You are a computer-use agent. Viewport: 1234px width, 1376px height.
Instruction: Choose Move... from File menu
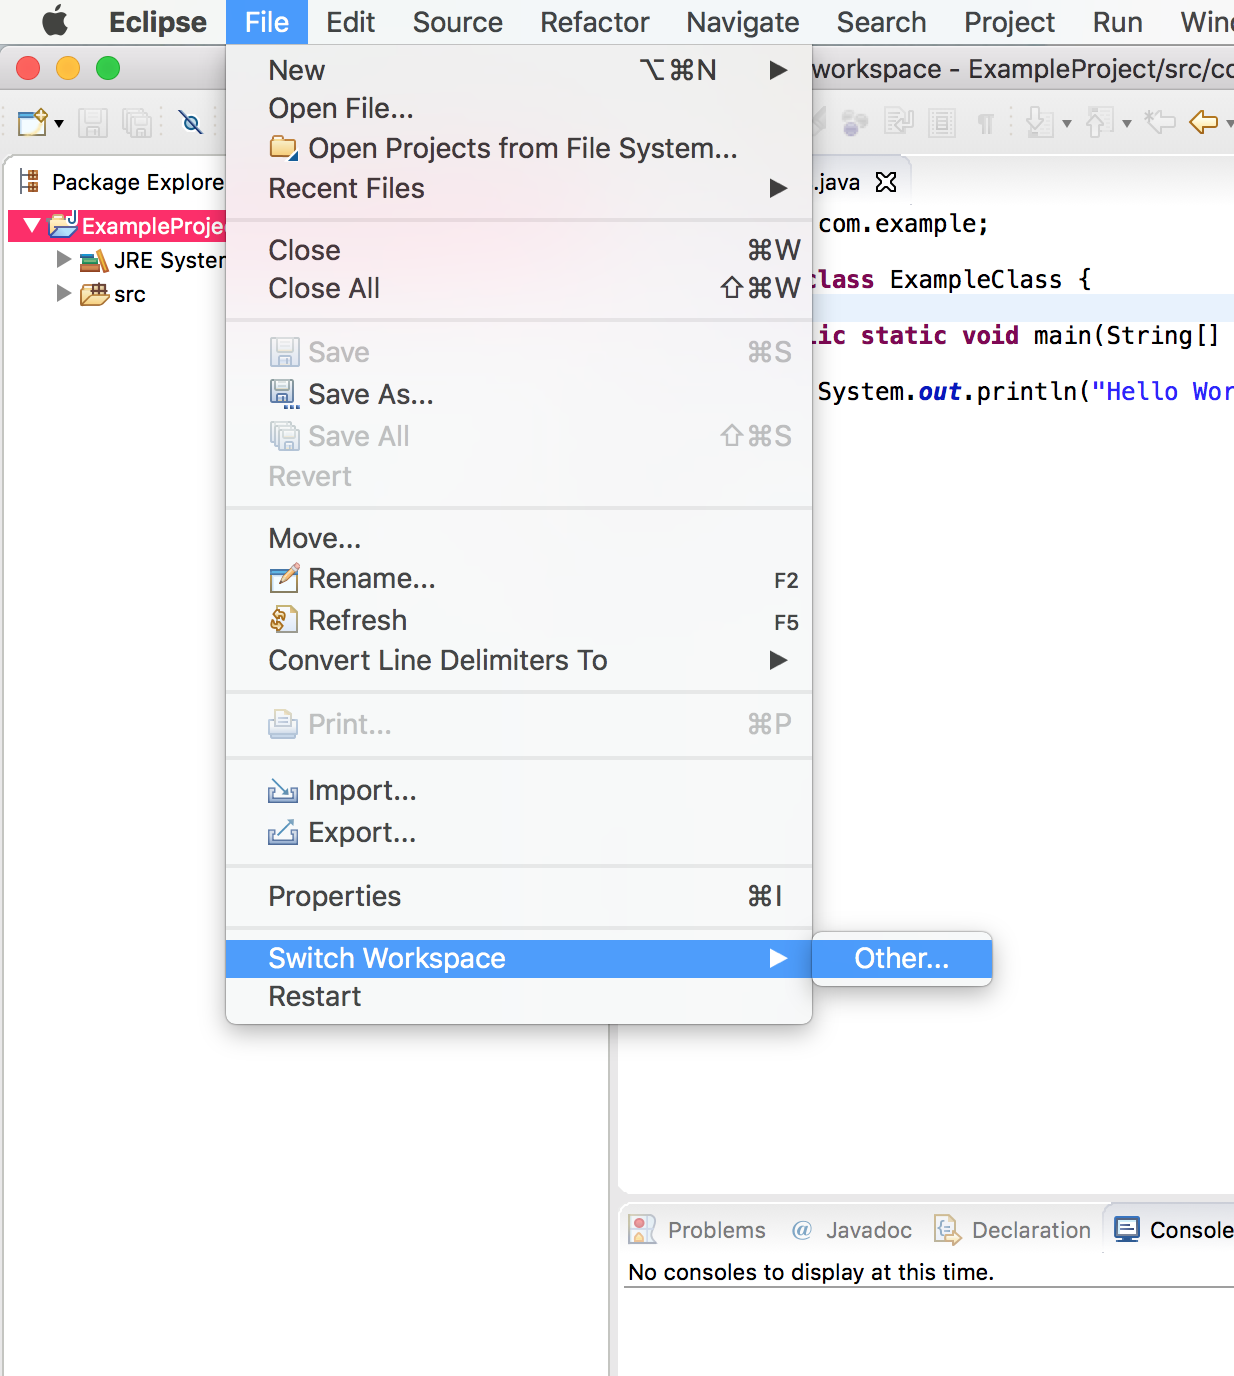pyautogui.click(x=519, y=538)
